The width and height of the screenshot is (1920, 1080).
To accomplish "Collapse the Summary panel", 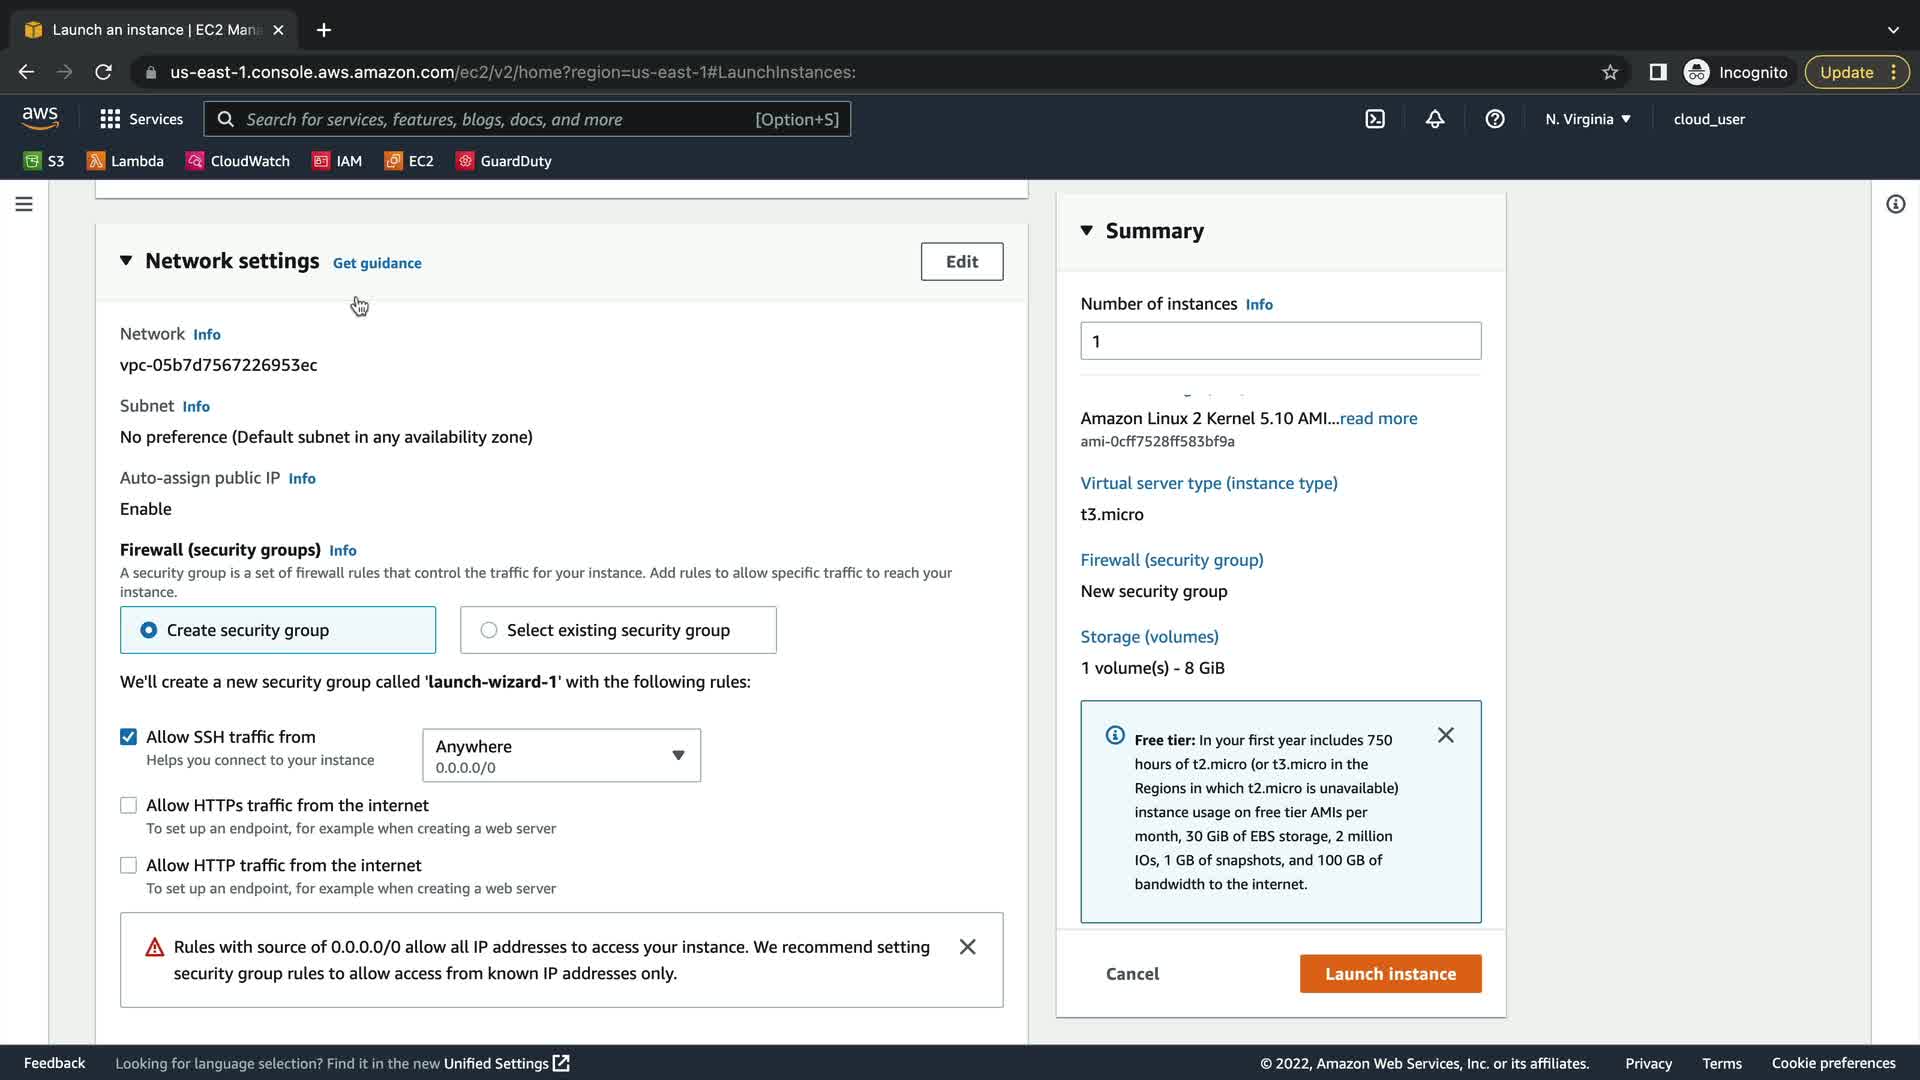I will [1087, 231].
